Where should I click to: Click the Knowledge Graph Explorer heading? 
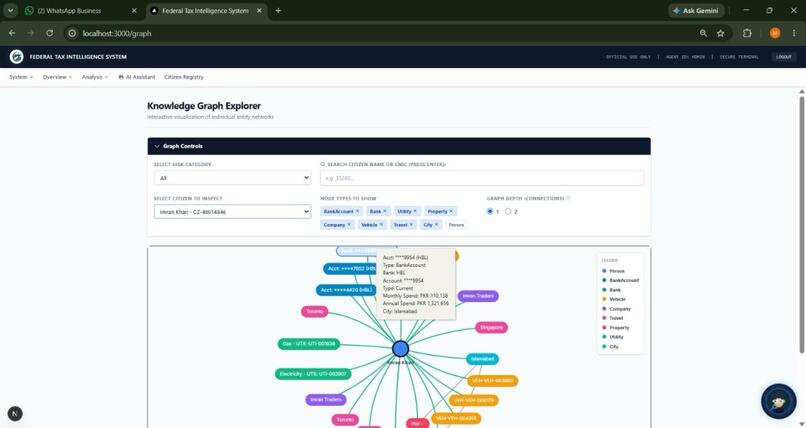point(204,106)
